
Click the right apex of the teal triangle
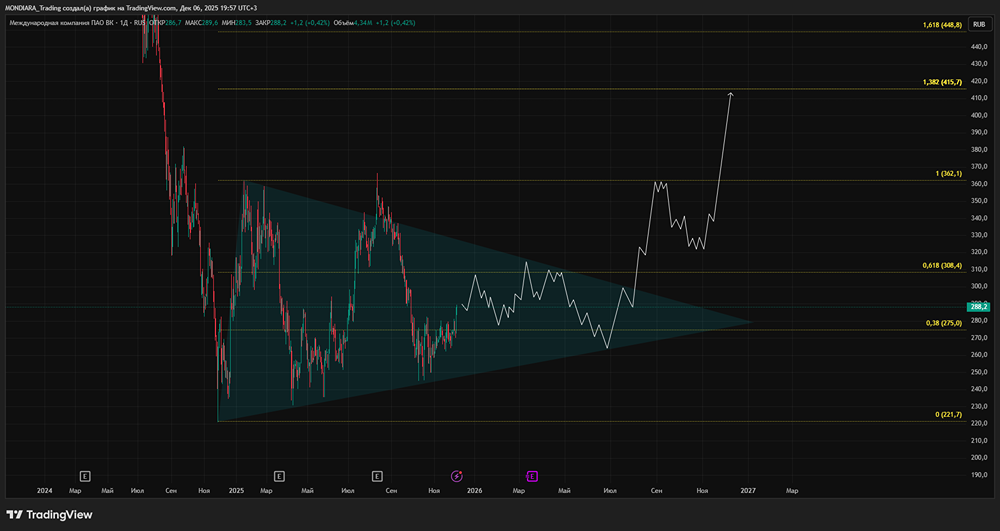pyautogui.click(x=752, y=322)
